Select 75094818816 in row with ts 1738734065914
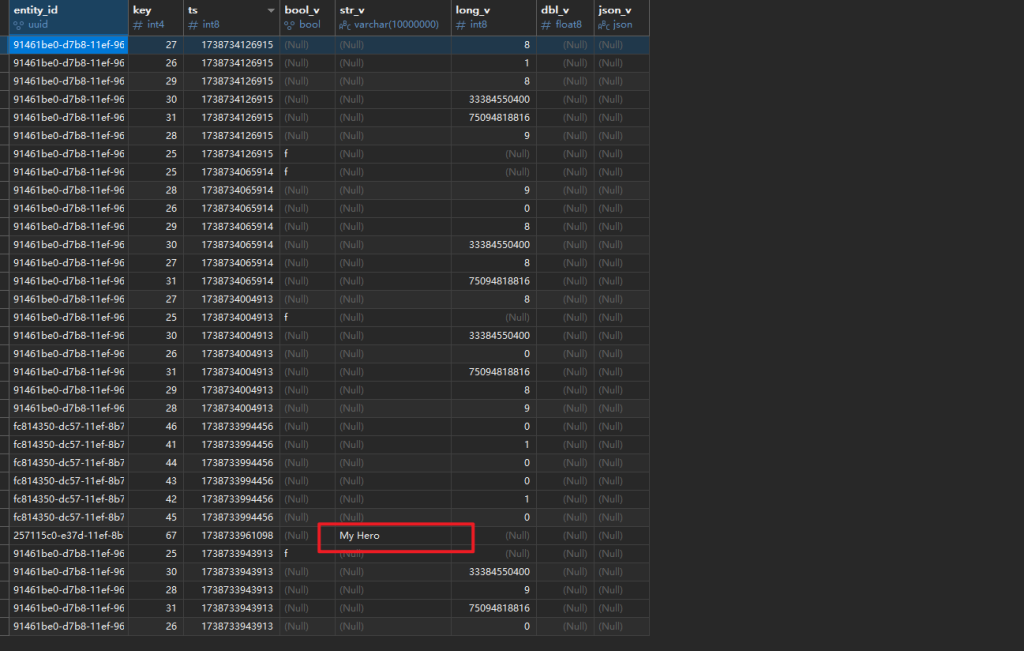 click(494, 281)
